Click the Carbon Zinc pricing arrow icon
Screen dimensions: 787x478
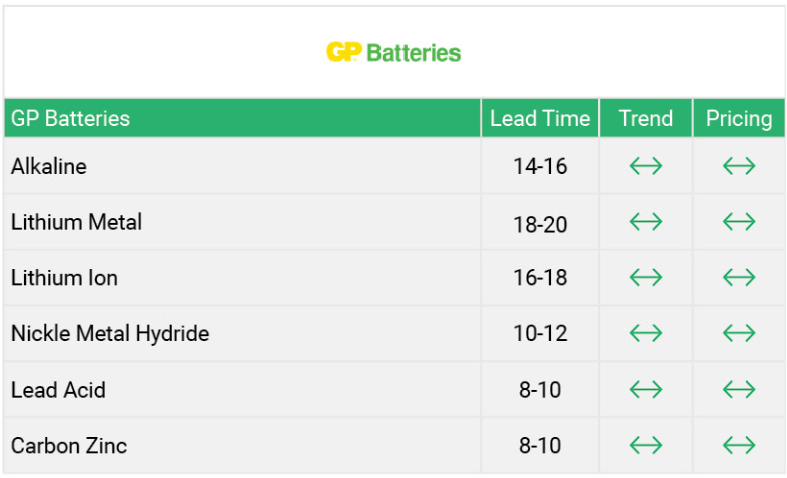click(x=739, y=445)
